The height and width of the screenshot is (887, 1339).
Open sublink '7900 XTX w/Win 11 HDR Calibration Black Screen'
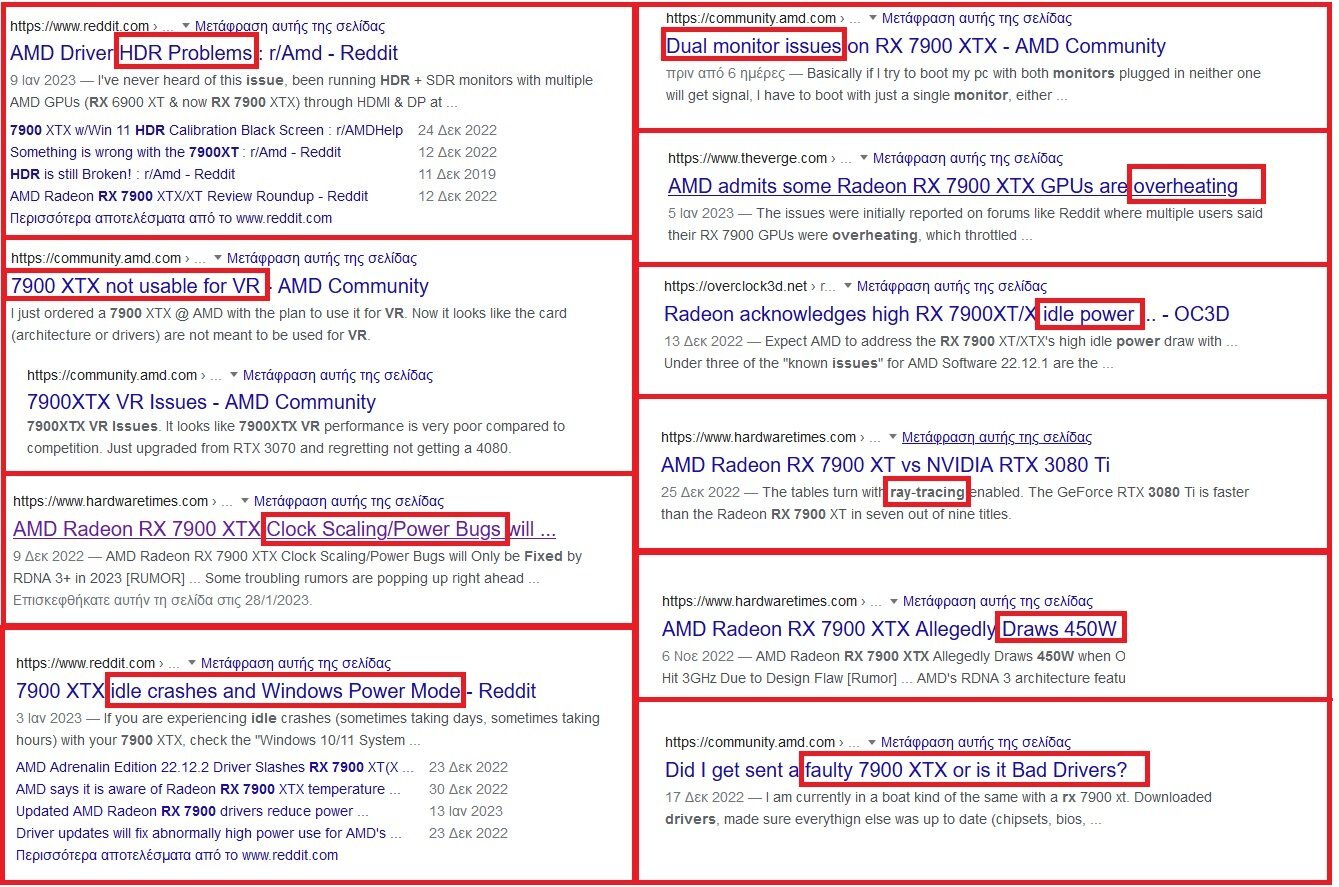206,130
